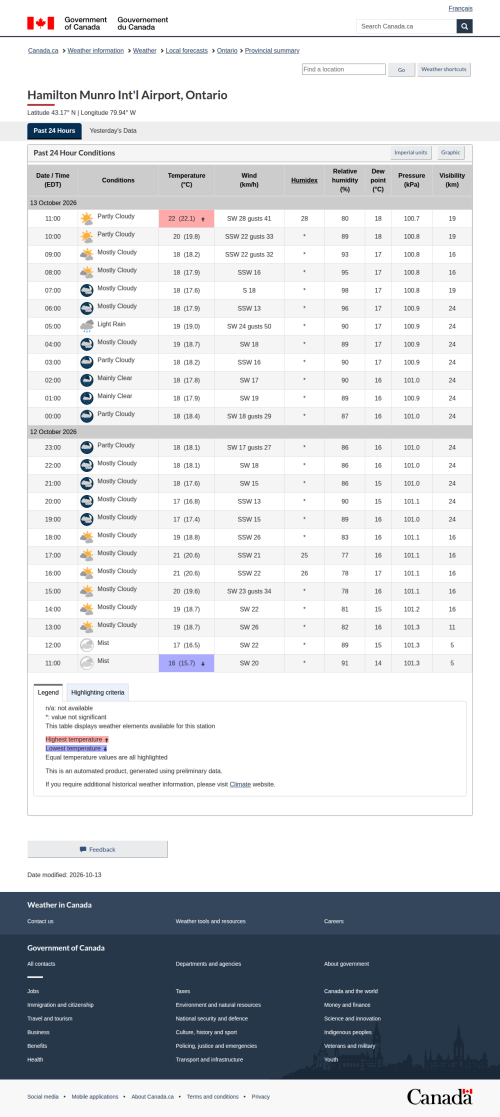Open the Climate website link
The image size is (500, 1117).
point(239,784)
